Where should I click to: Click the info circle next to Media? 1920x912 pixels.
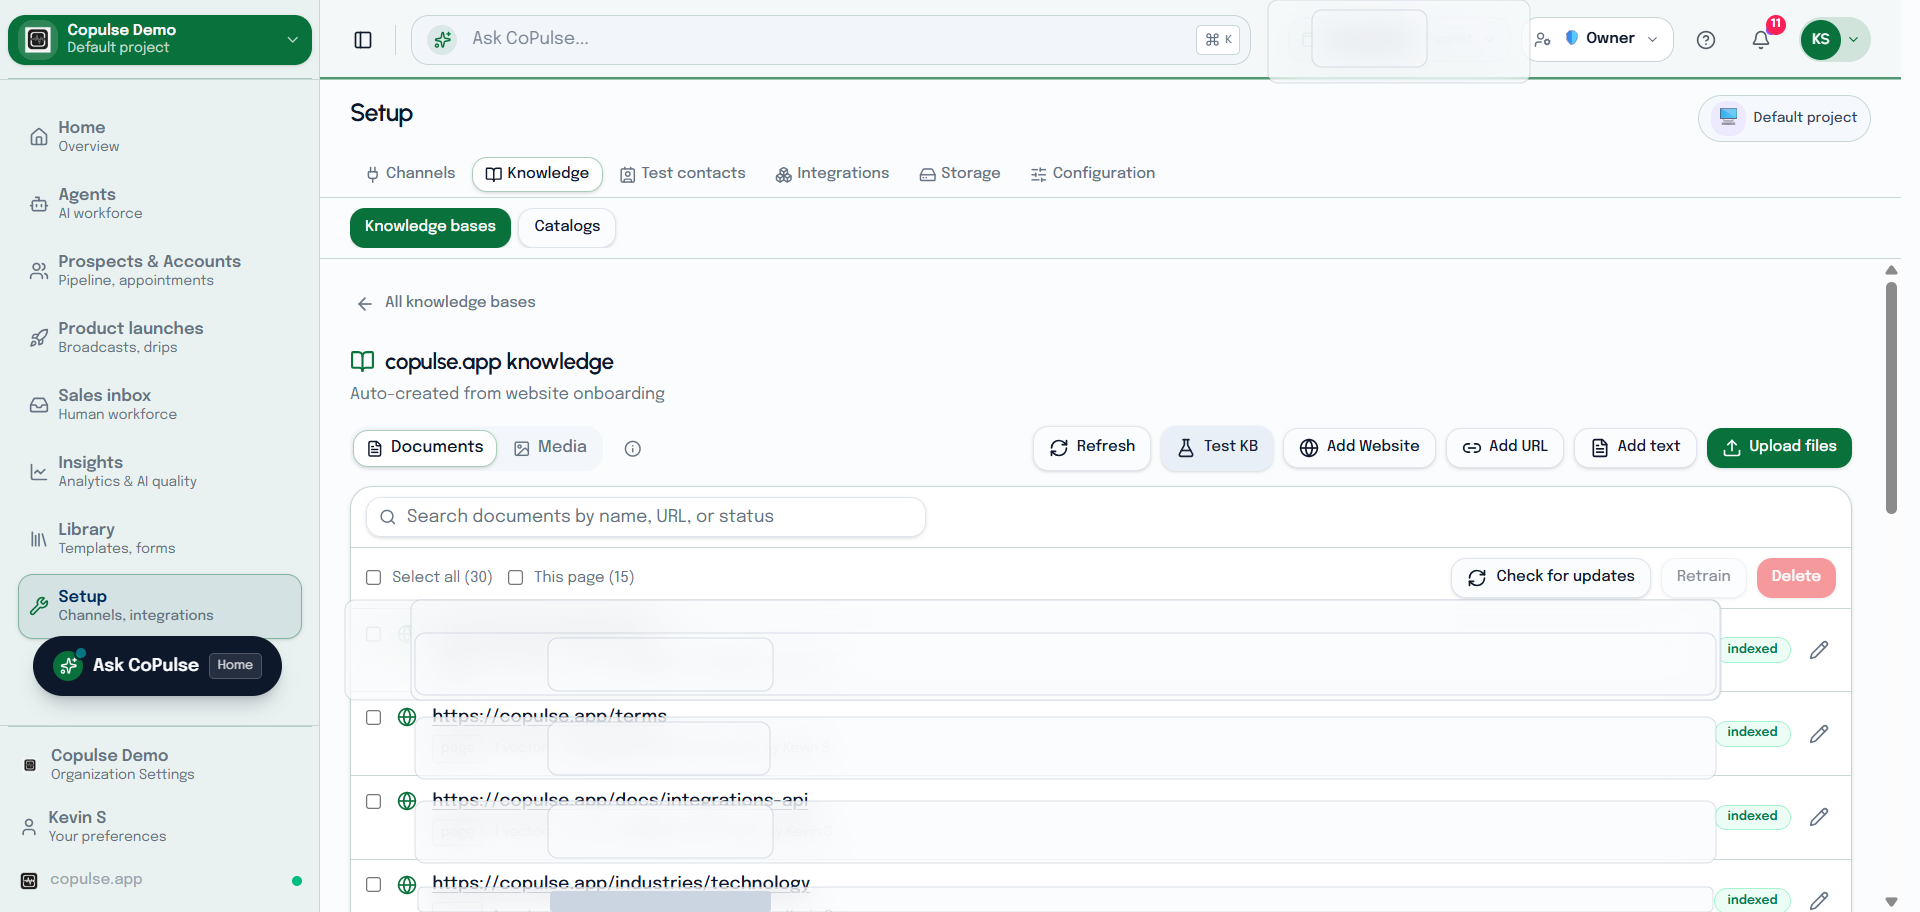pos(632,449)
